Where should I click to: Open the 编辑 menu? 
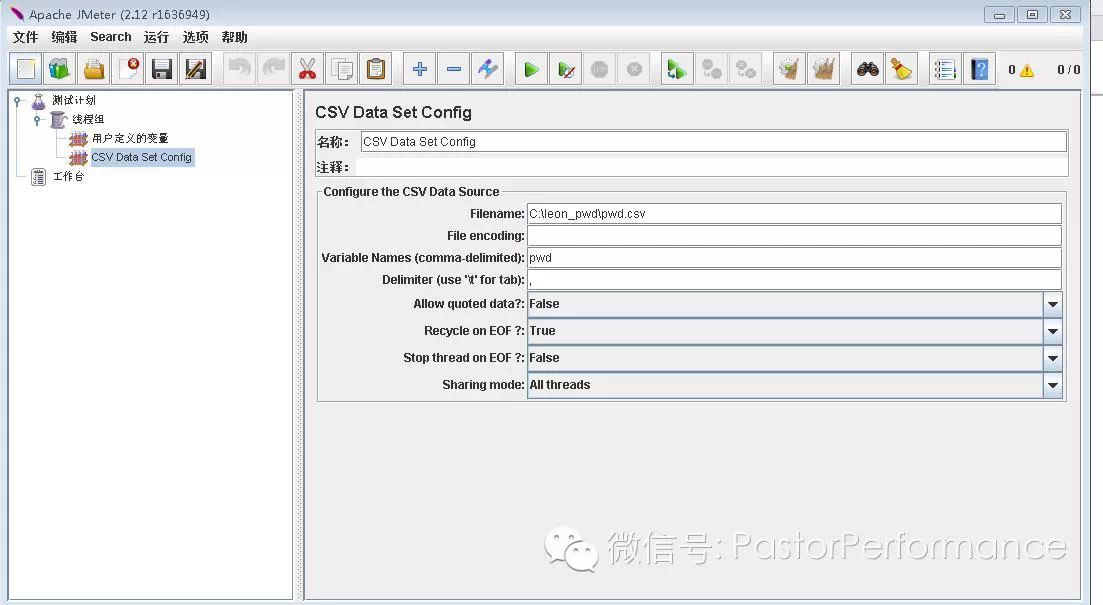point(64,37)
